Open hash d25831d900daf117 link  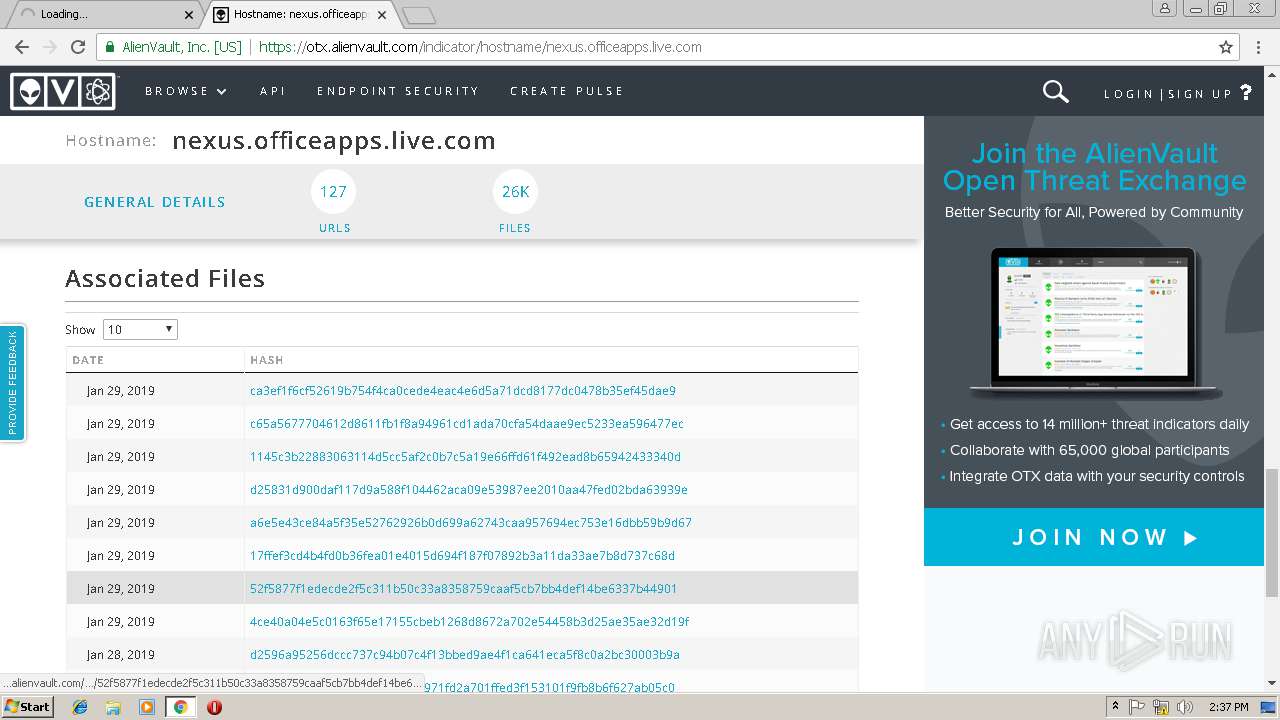[469, 490]
